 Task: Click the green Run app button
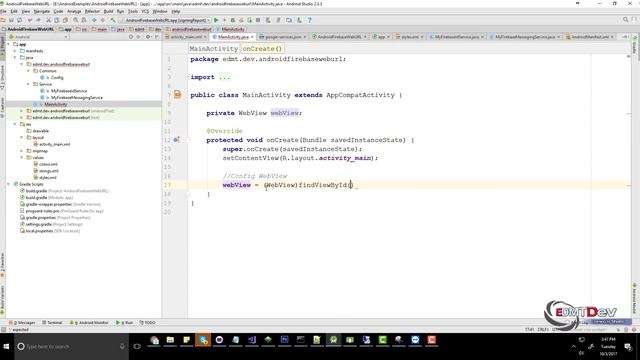click(x=216, y=20)
